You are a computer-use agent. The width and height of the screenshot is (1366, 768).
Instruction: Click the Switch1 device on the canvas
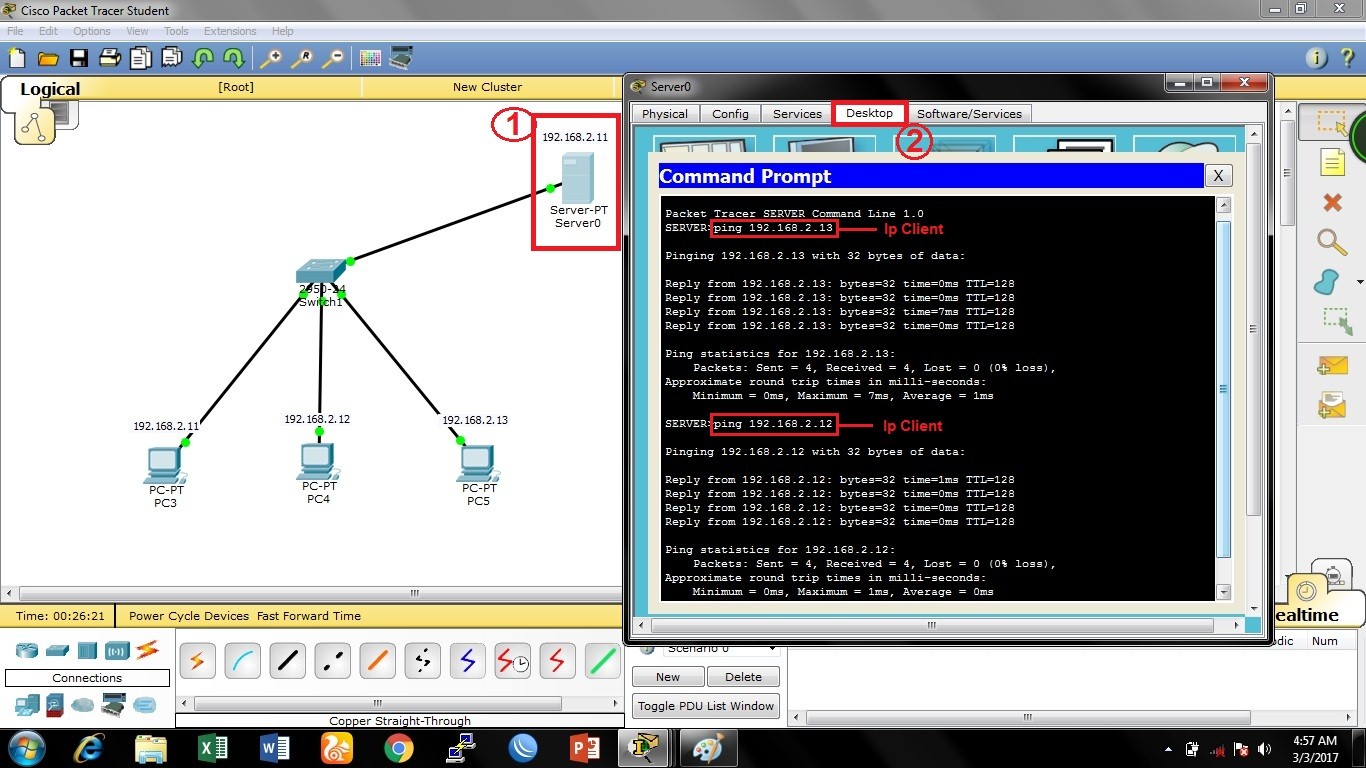(320, 272)
